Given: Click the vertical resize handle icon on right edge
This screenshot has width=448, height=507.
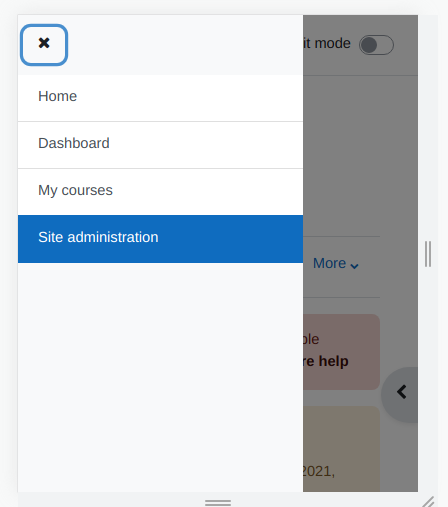Looking at the screenshot, I should click(x=428, y=254).
